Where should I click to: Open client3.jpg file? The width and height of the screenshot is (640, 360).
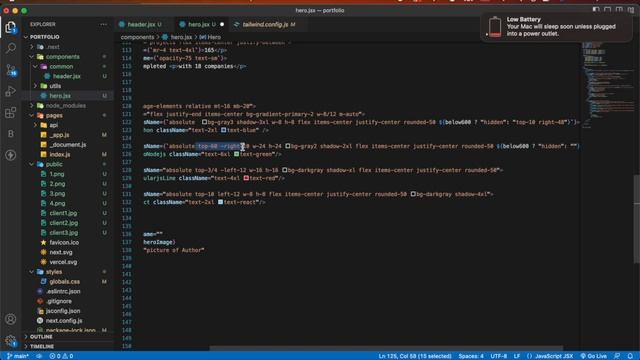[x=64, y=233]
